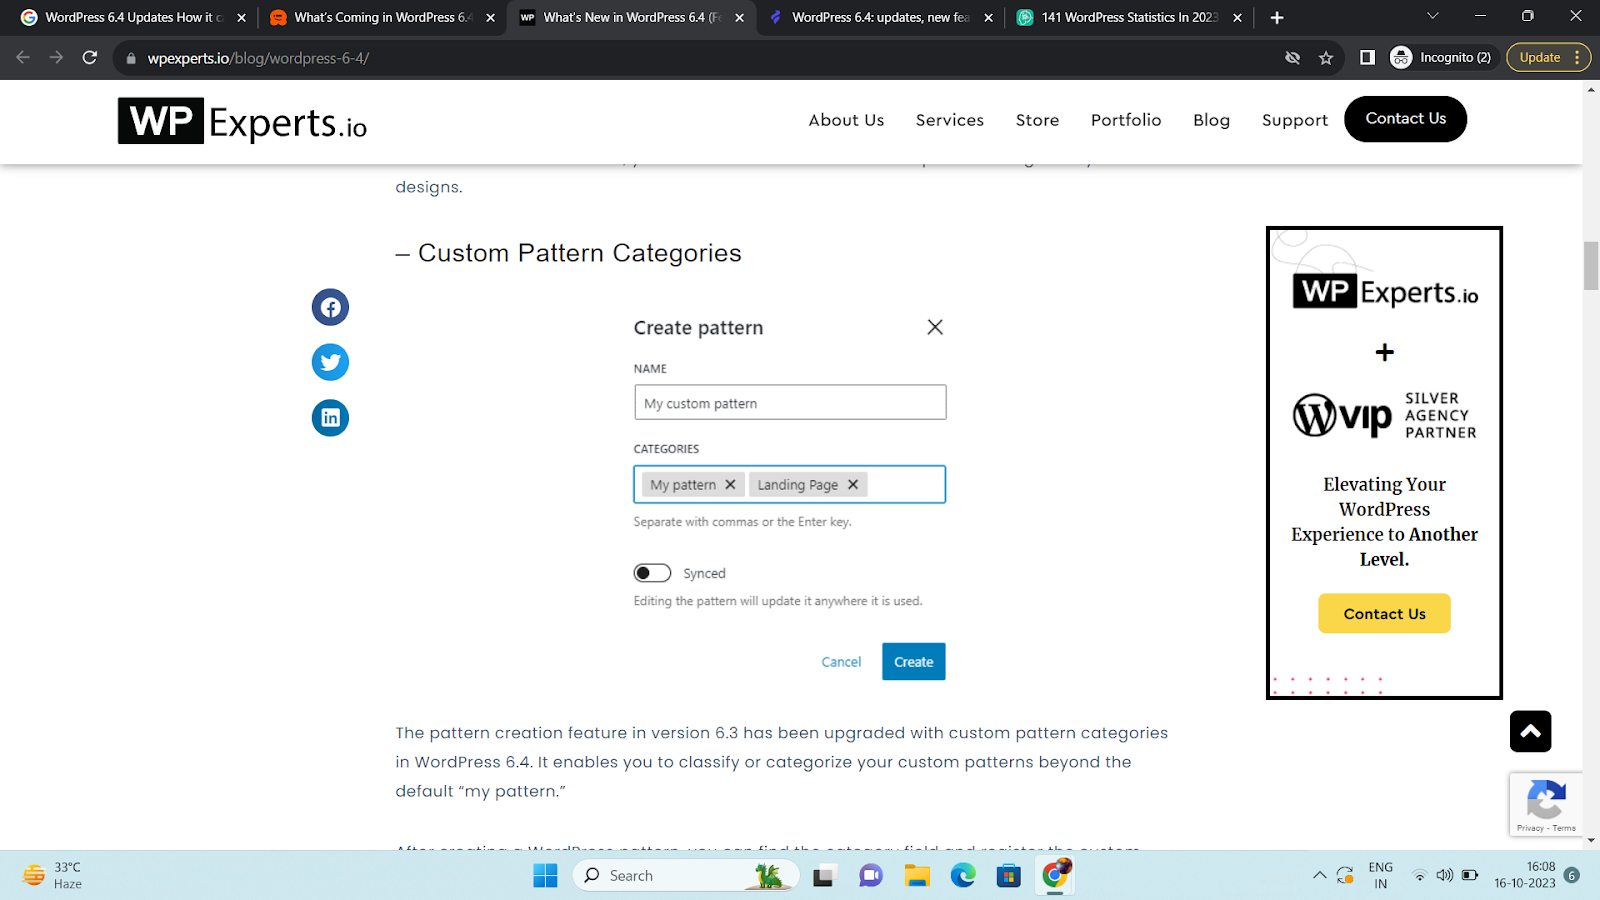This screenshot has height=900, width=1600.
Task: Show hidden system tray icons
Action: pyautogui.click(x=1320, y=876)
